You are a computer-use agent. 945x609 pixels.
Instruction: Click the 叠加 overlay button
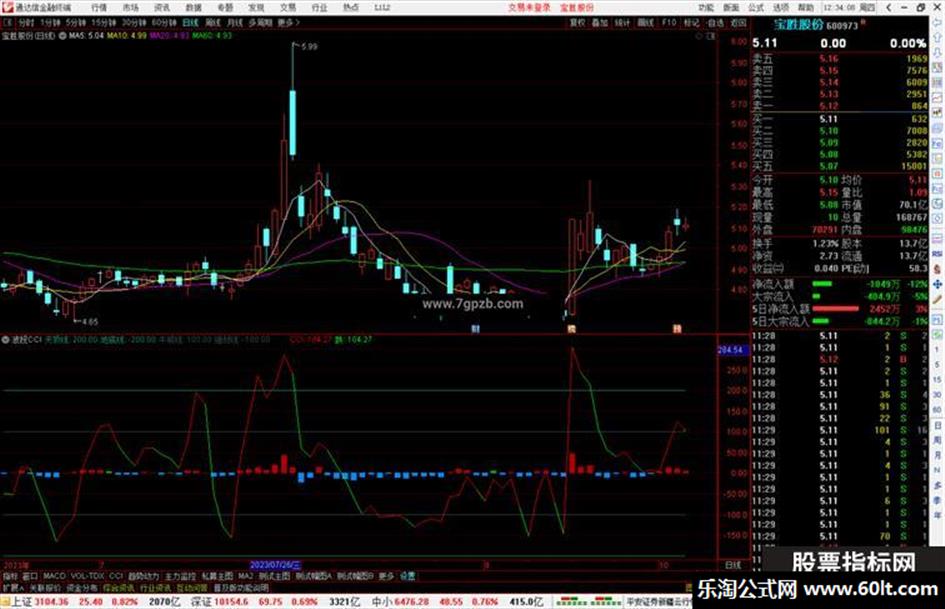coord(600,22)
